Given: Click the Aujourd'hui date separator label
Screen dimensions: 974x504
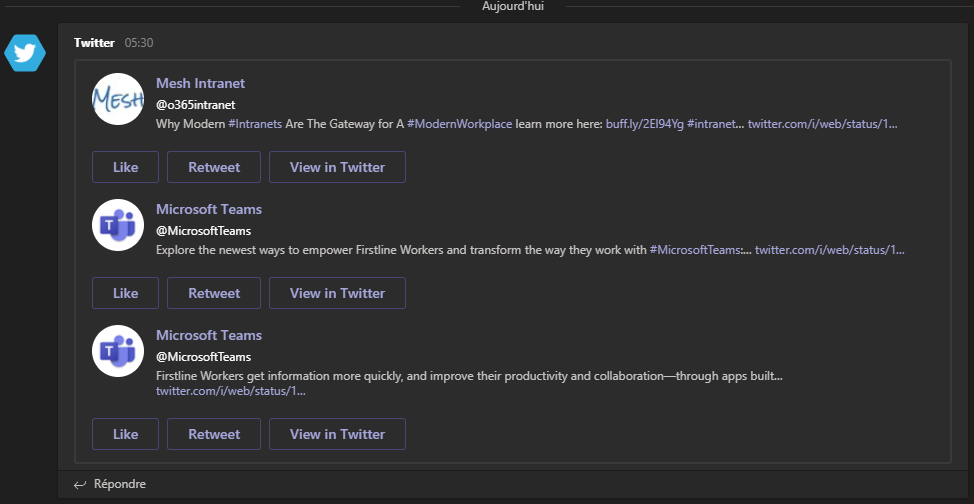Looking at the screenshot, I should click(513, 6).
